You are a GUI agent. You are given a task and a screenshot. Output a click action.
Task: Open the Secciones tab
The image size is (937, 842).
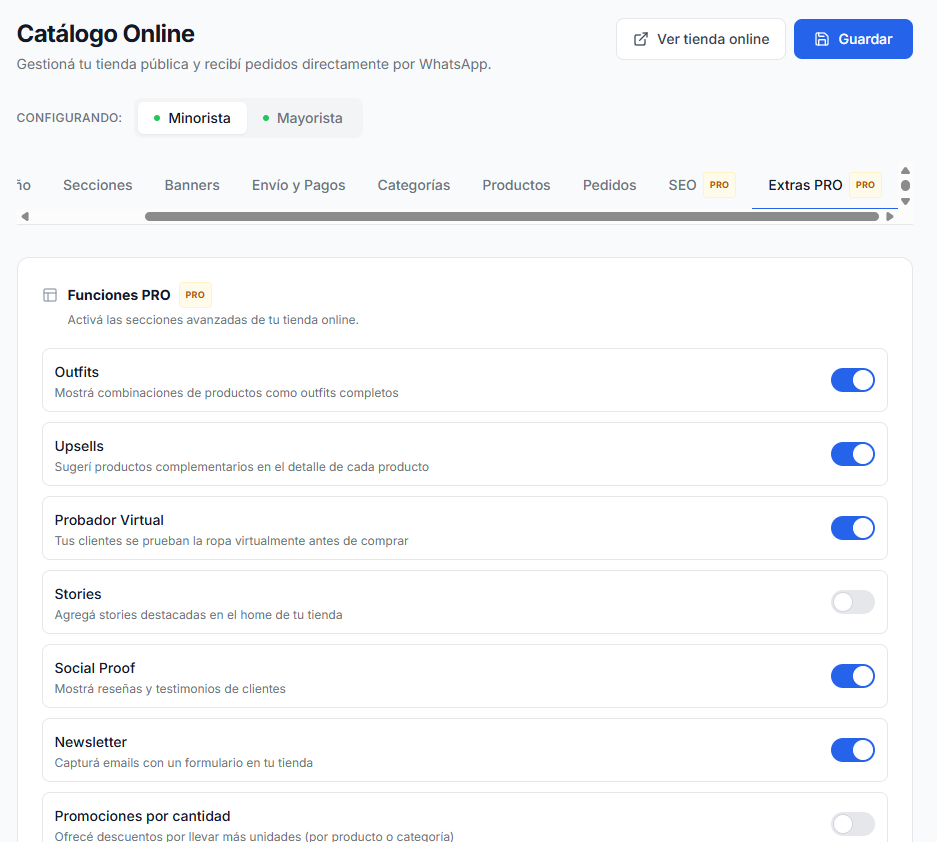pyautogui.click(x=97, y=185)
